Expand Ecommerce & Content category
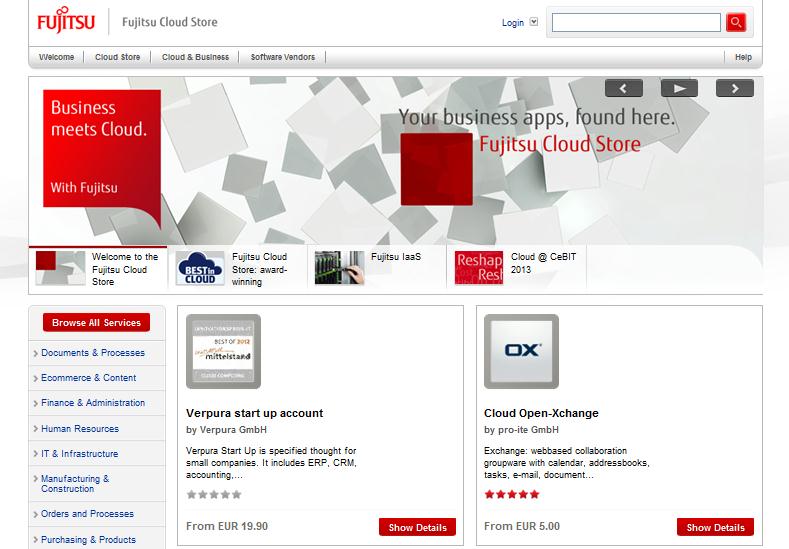 [89, 378]
